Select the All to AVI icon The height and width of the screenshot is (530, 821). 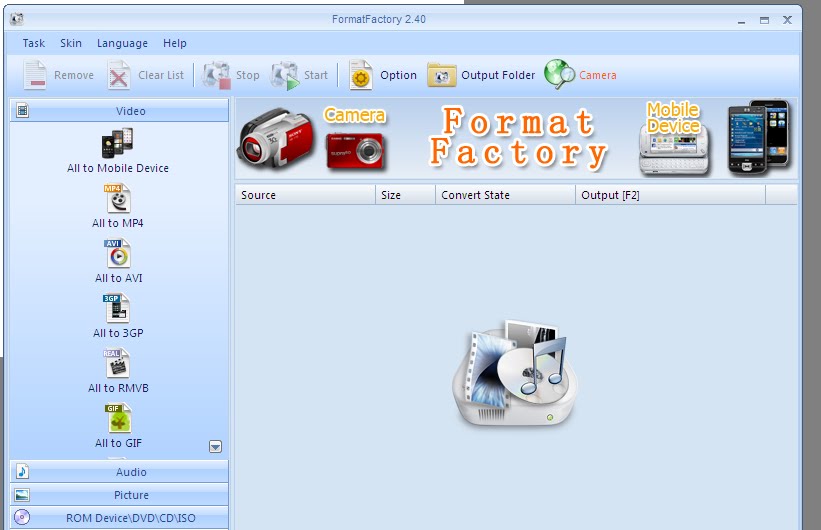tap(118, 253)
